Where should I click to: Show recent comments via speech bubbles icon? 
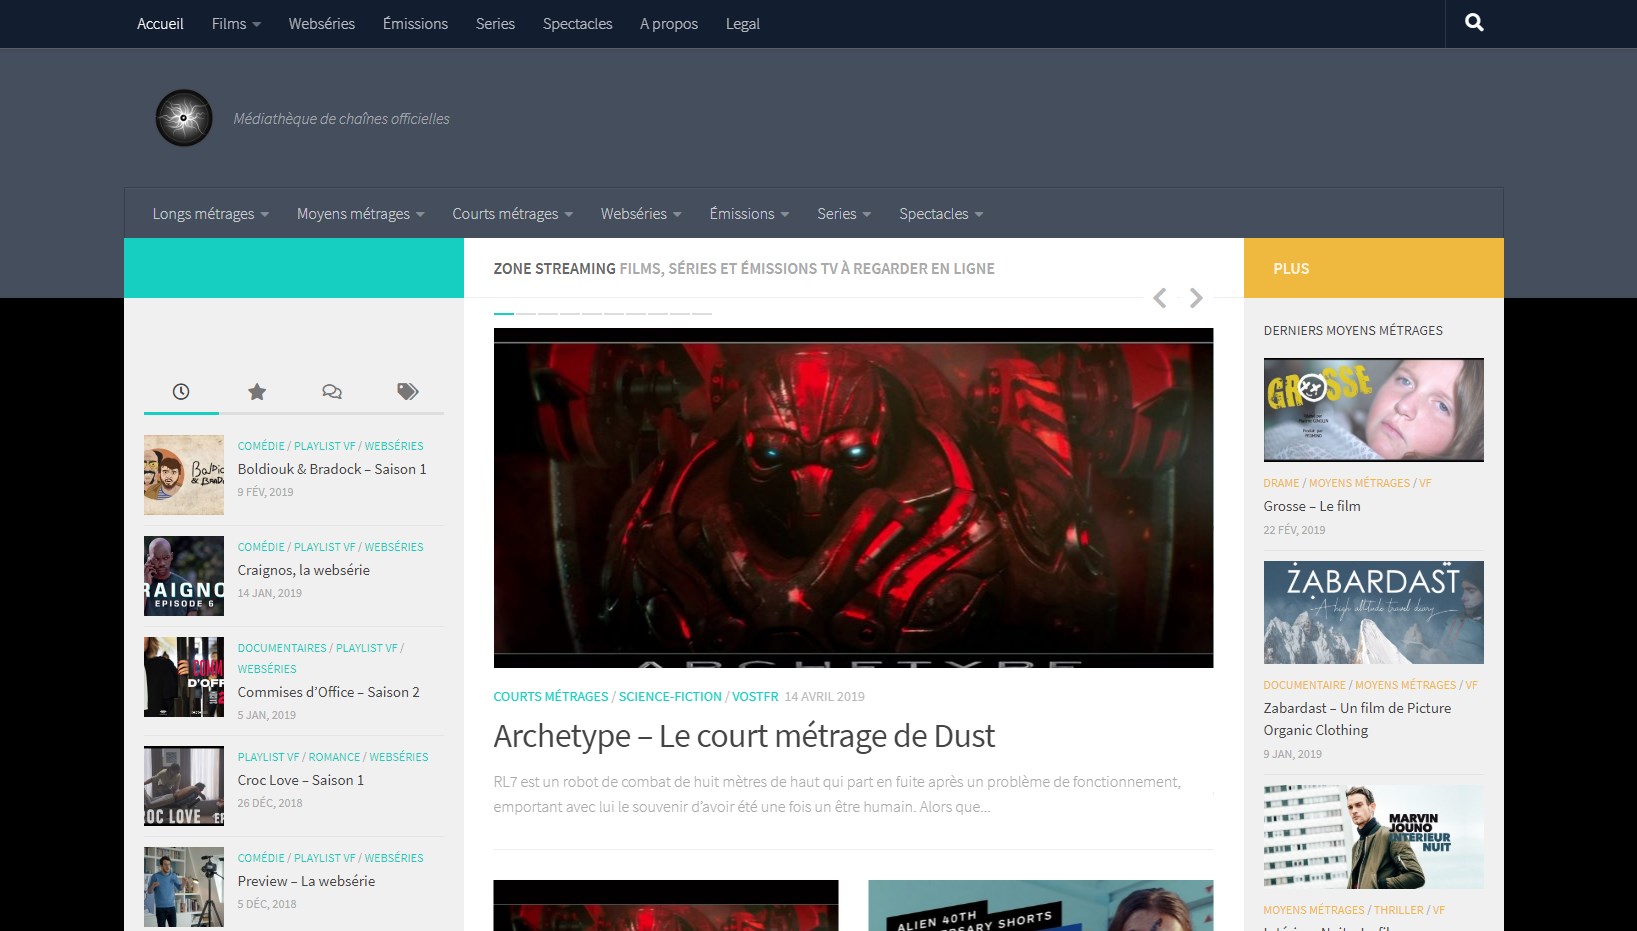[332, 392]
